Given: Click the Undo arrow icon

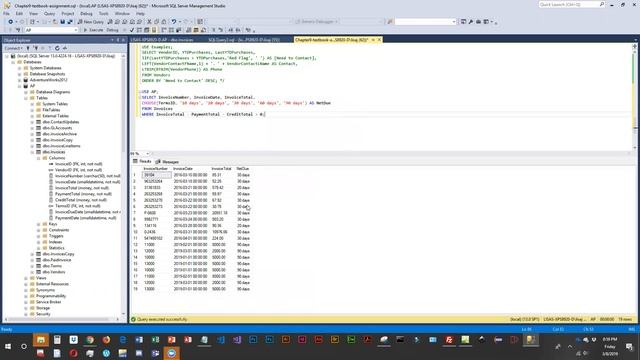Looking at the screenshot, I should click(x=174, y=22).
